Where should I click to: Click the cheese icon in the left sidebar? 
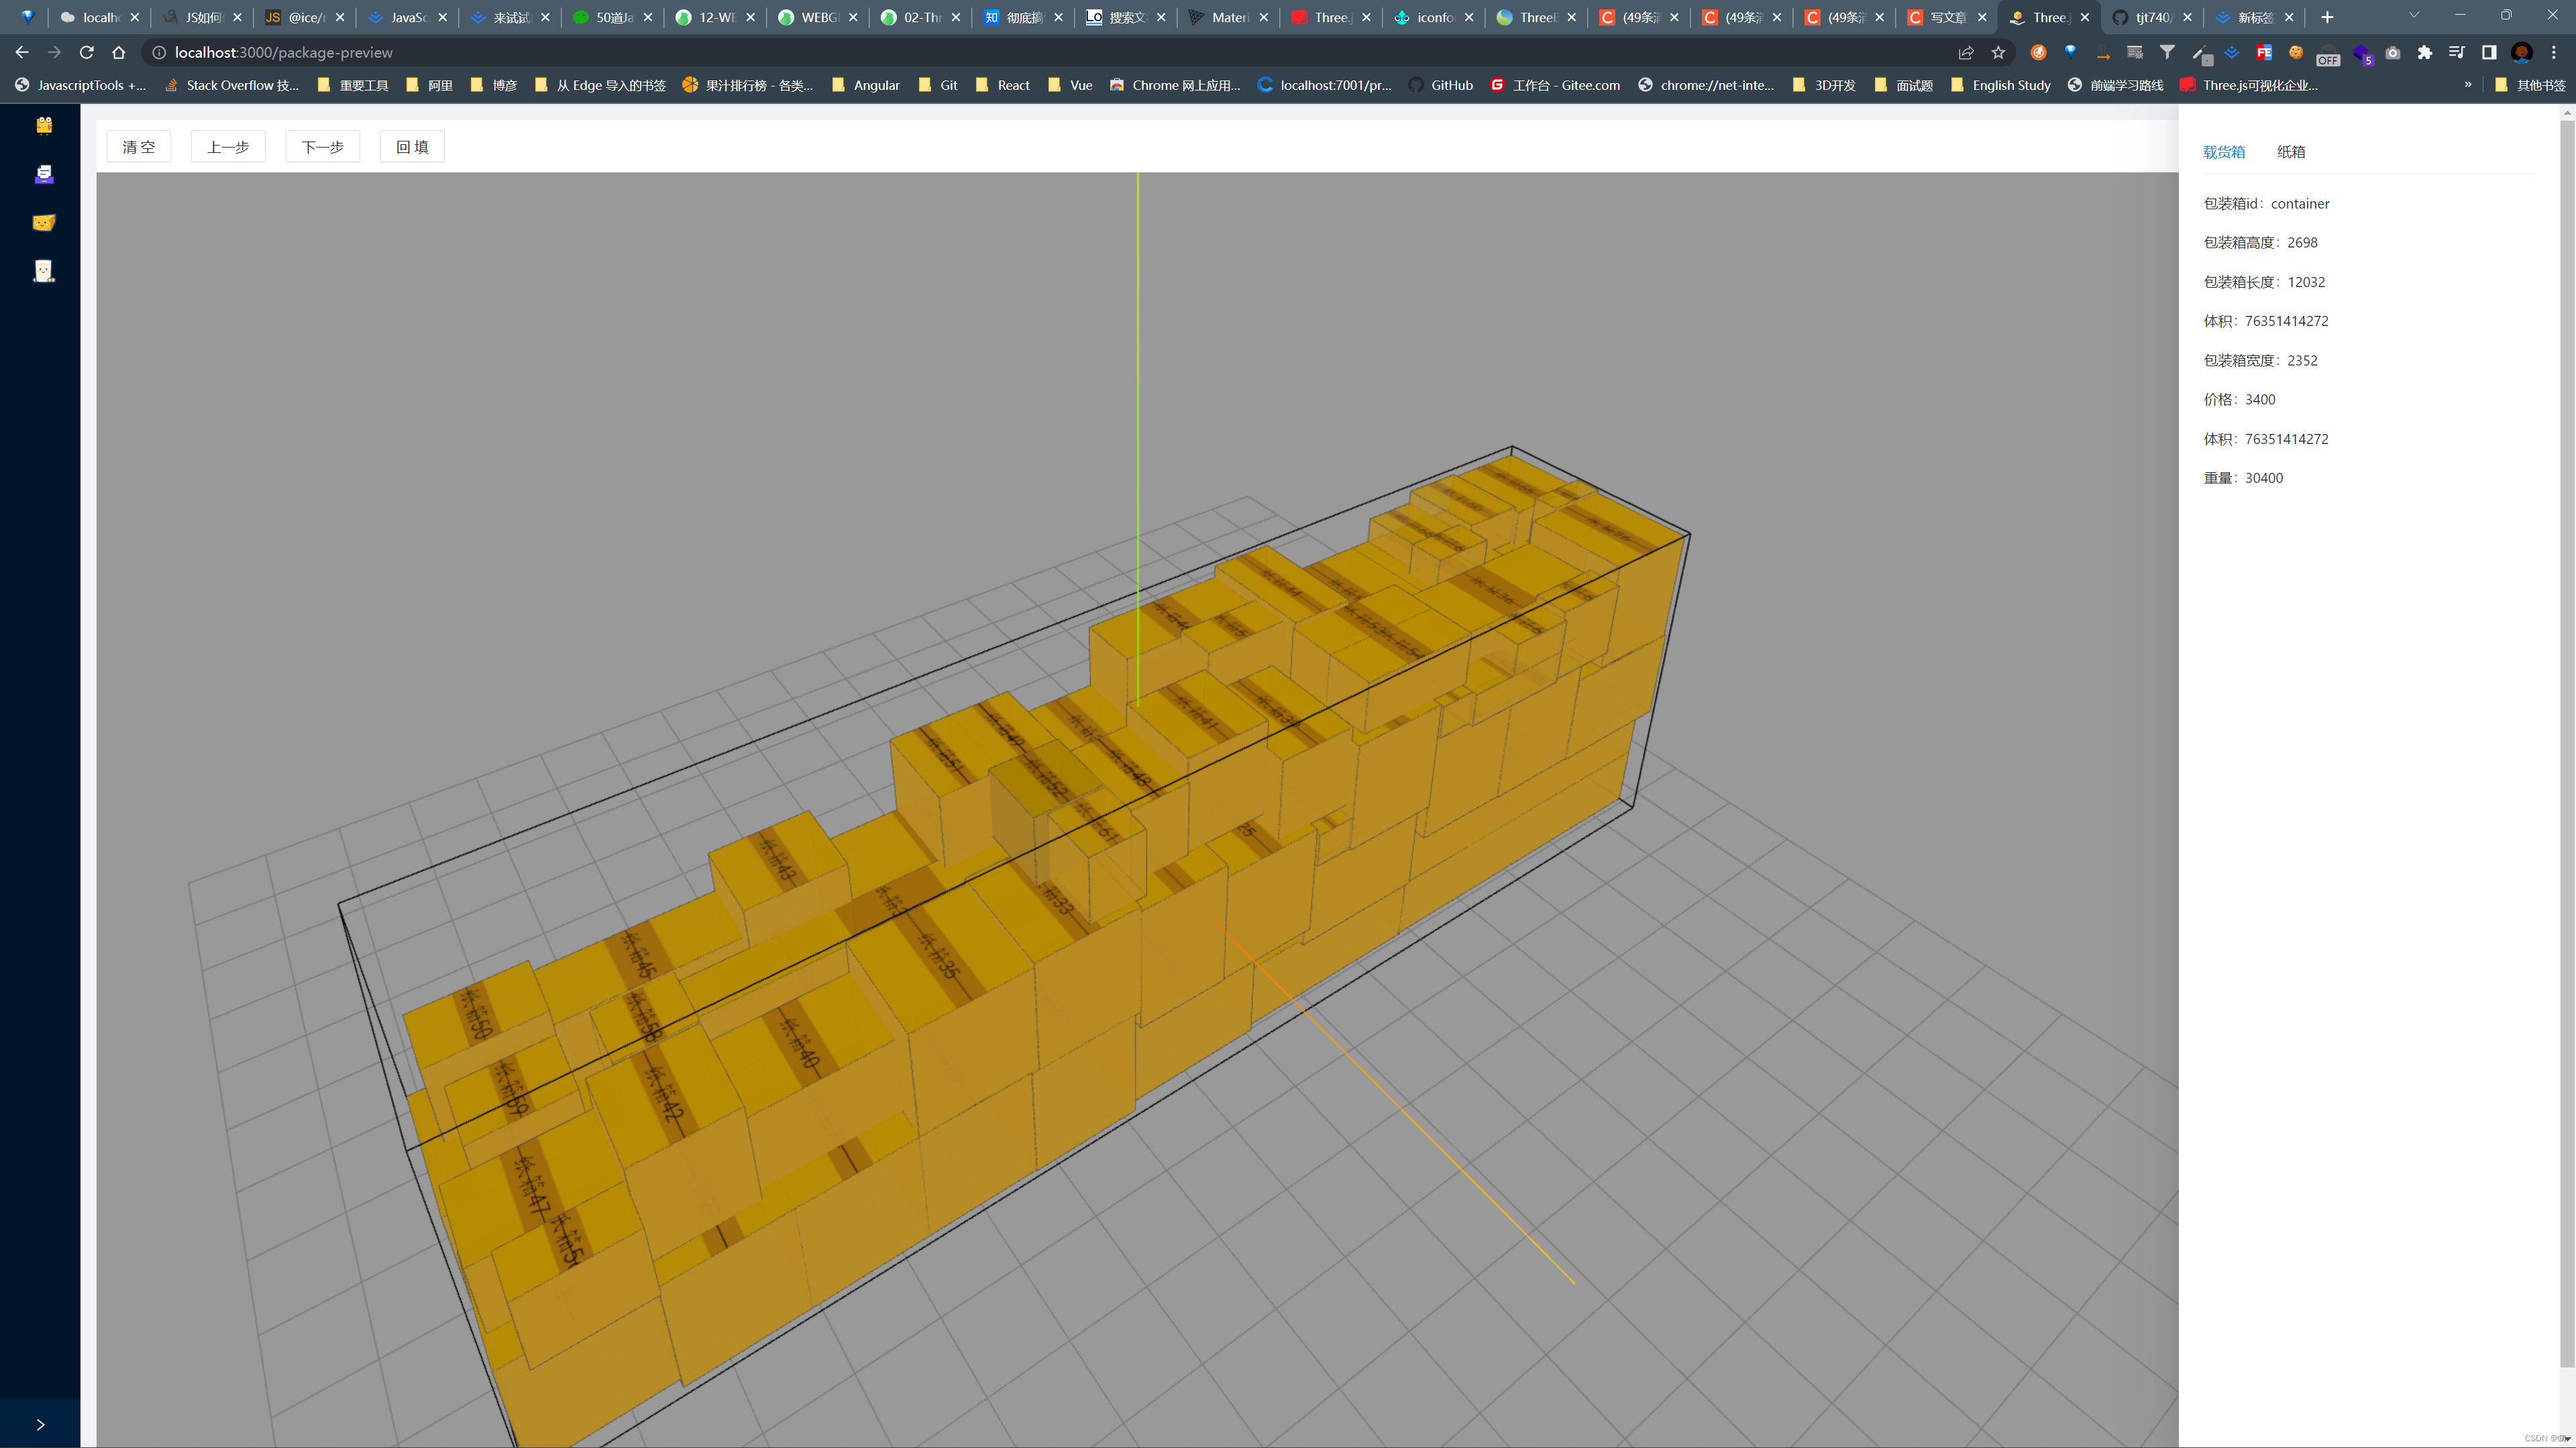pyautogui.click(x=44, y=222)
